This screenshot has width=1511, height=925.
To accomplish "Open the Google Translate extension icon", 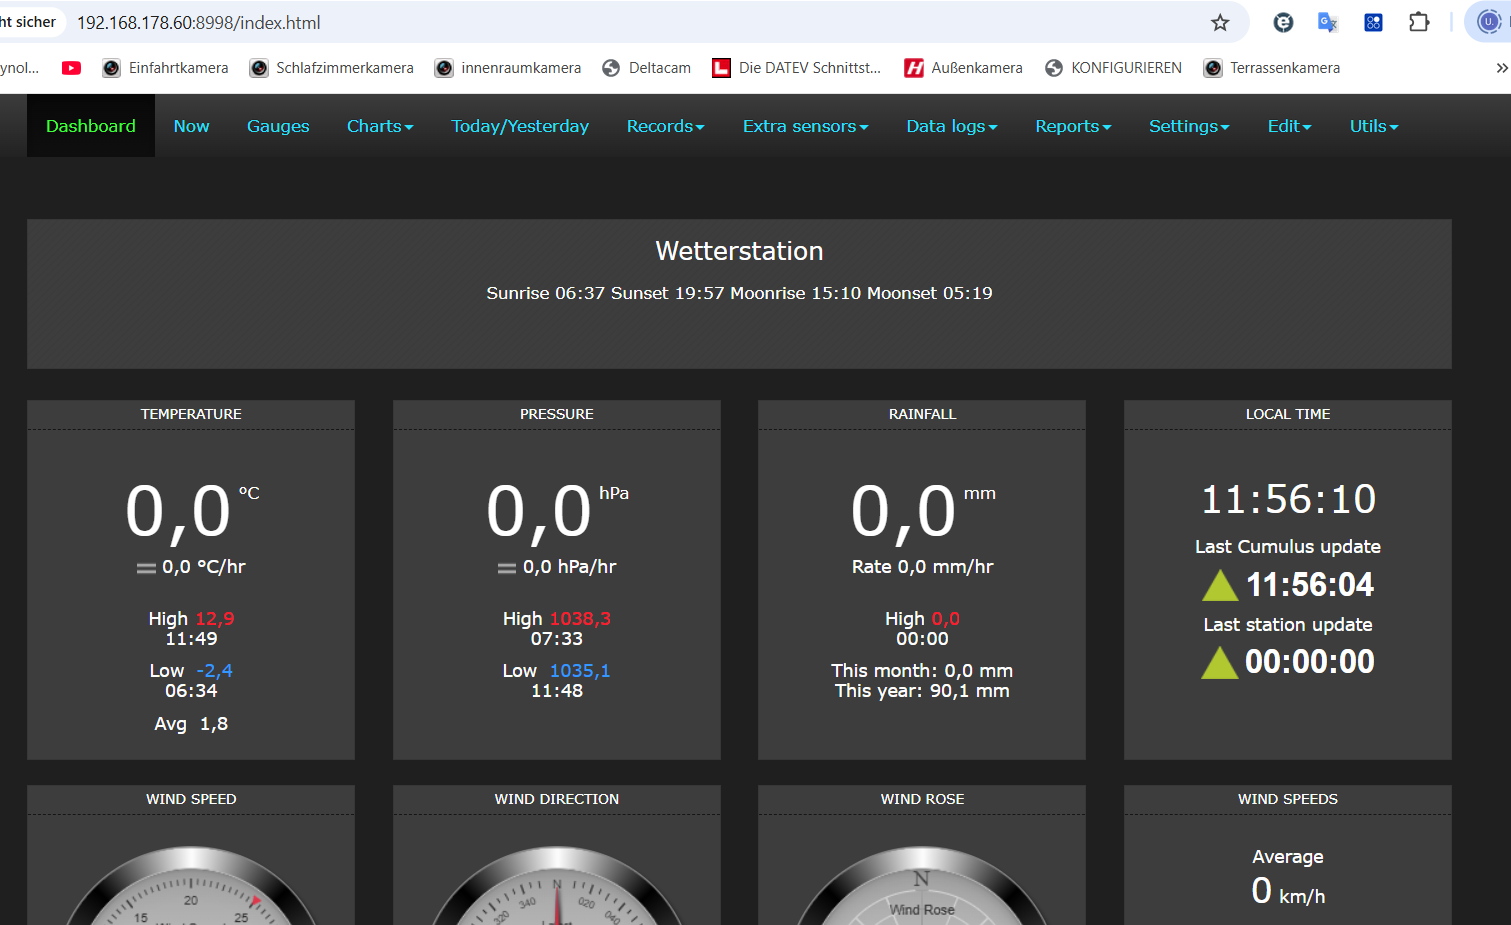I will coord(1327,22).
